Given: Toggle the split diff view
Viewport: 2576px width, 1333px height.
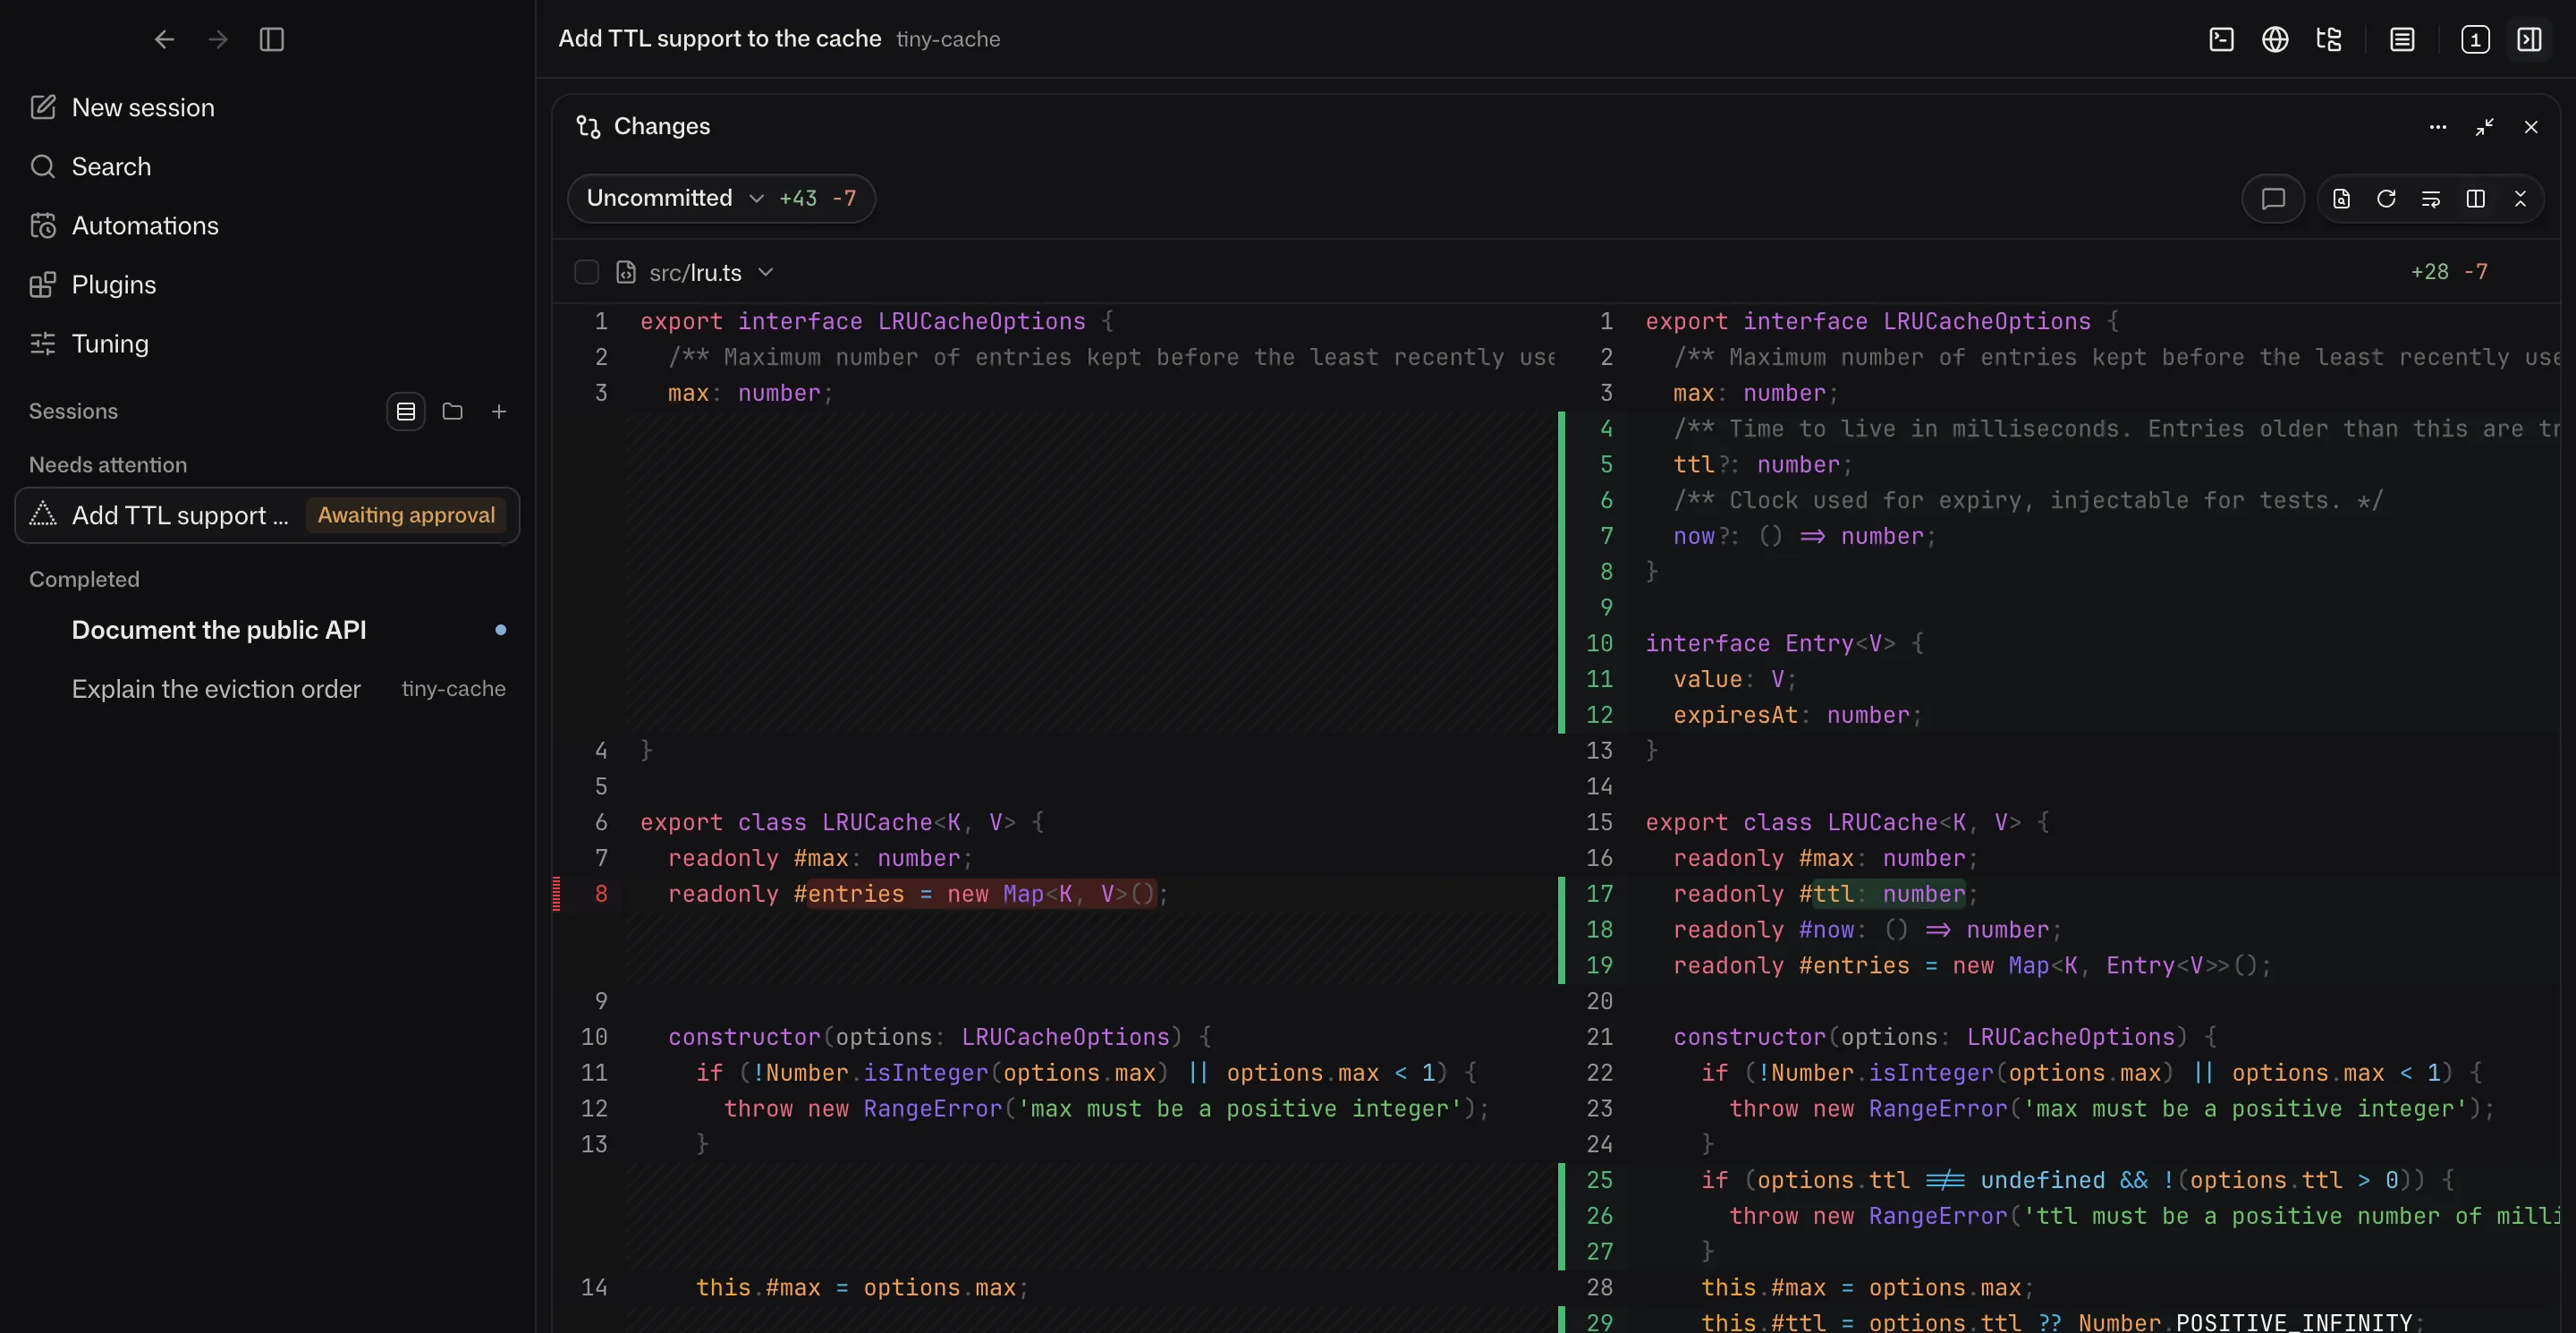Looking at the screenshot, I should pyautogui.click(x=2476, y=198).
